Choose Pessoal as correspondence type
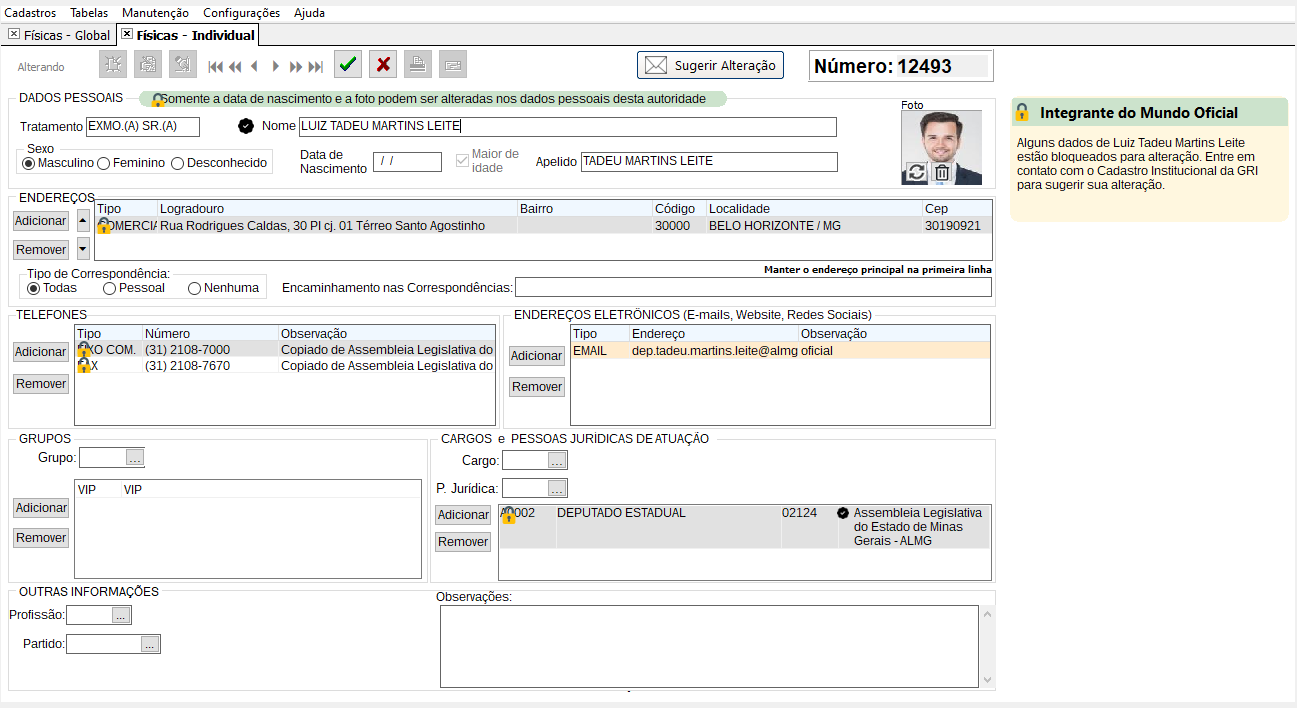 [x=110, y=288]
